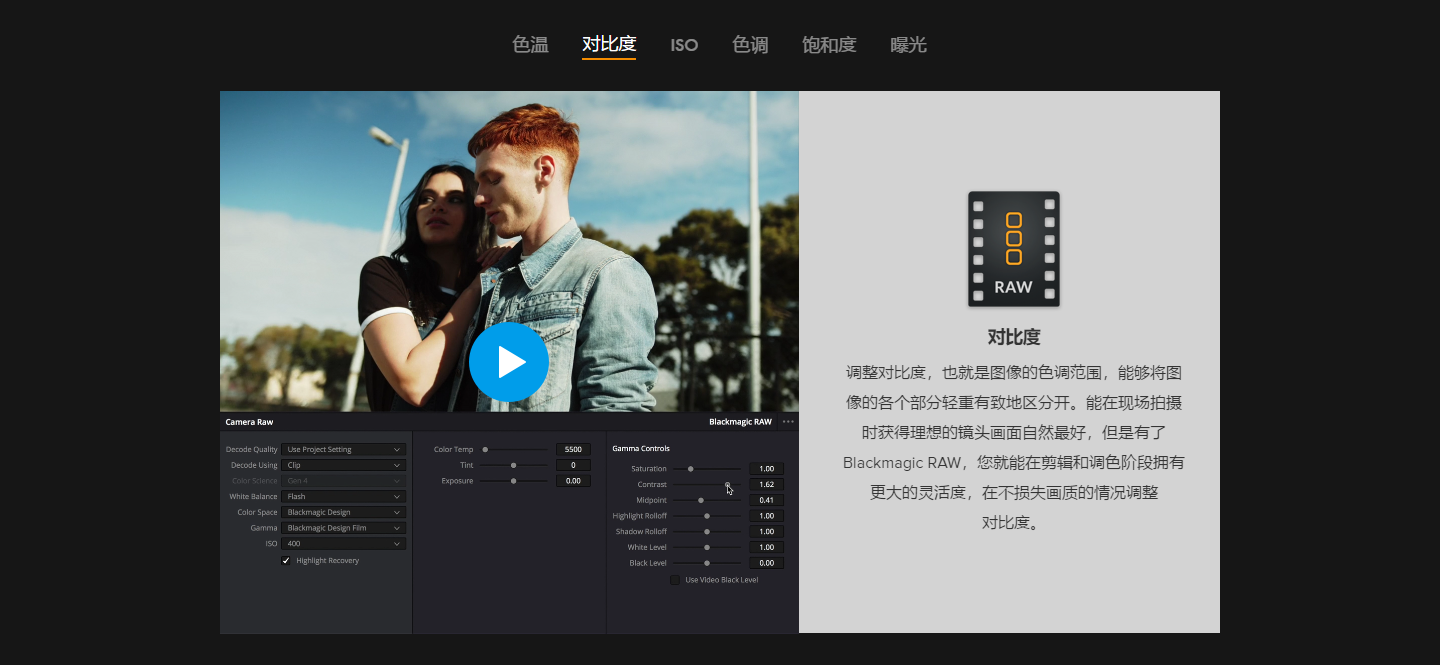Image resolution: width=1440 pixels, height=665 pixels.
Task: Go to the 饱和度 tab
Action: point(829,45)
